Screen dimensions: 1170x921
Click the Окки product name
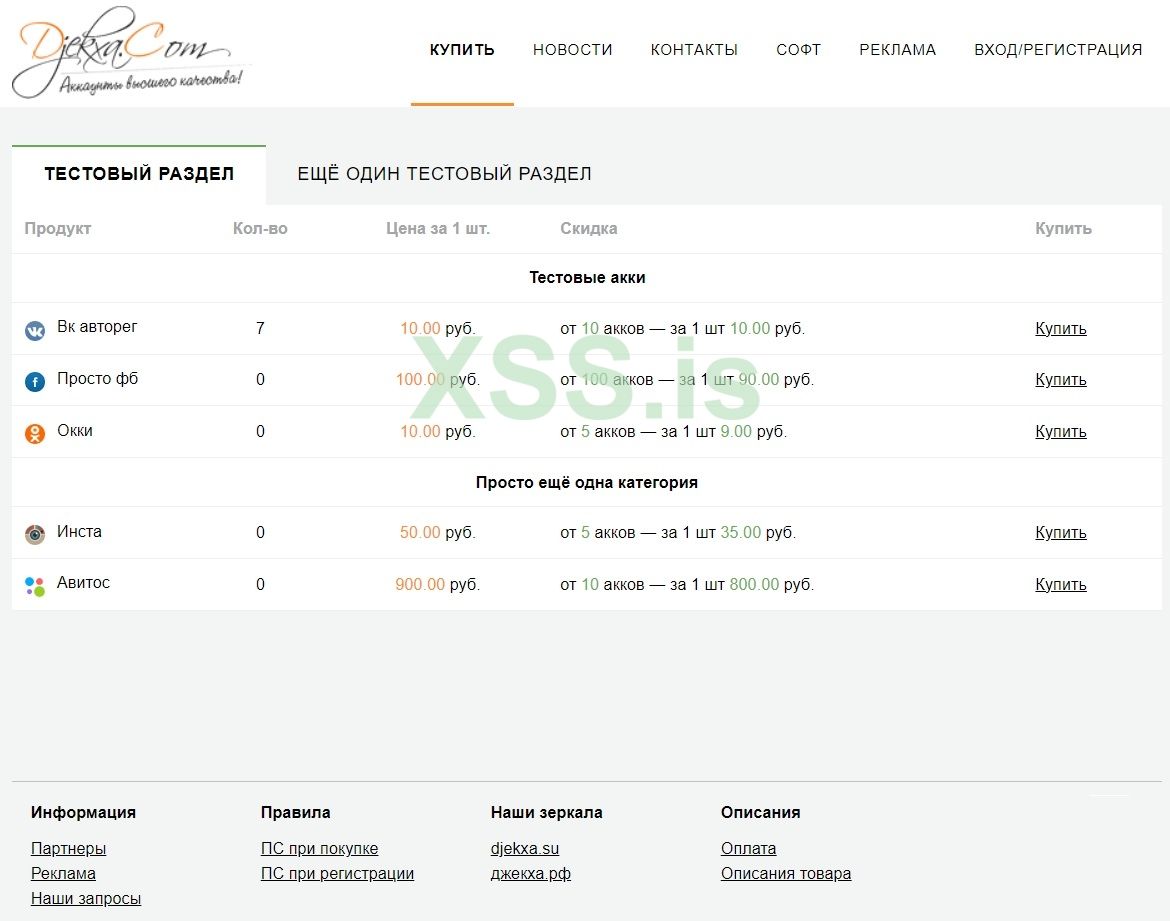(75, 431)
